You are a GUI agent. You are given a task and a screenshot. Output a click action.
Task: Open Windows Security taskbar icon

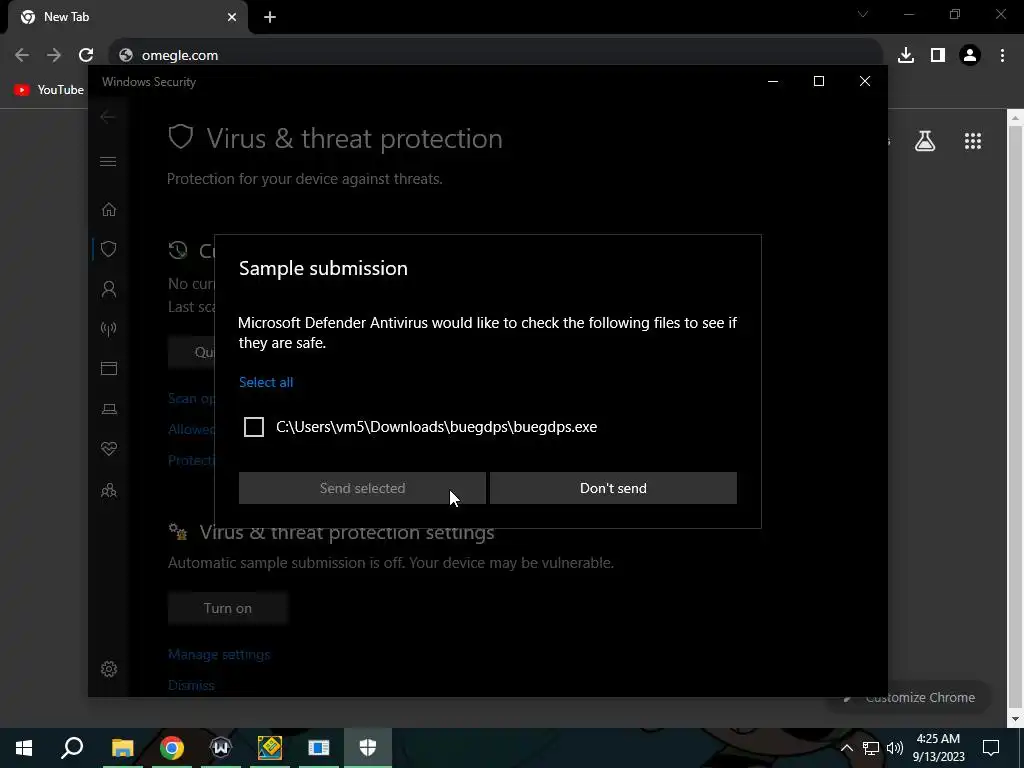(368, 748)
